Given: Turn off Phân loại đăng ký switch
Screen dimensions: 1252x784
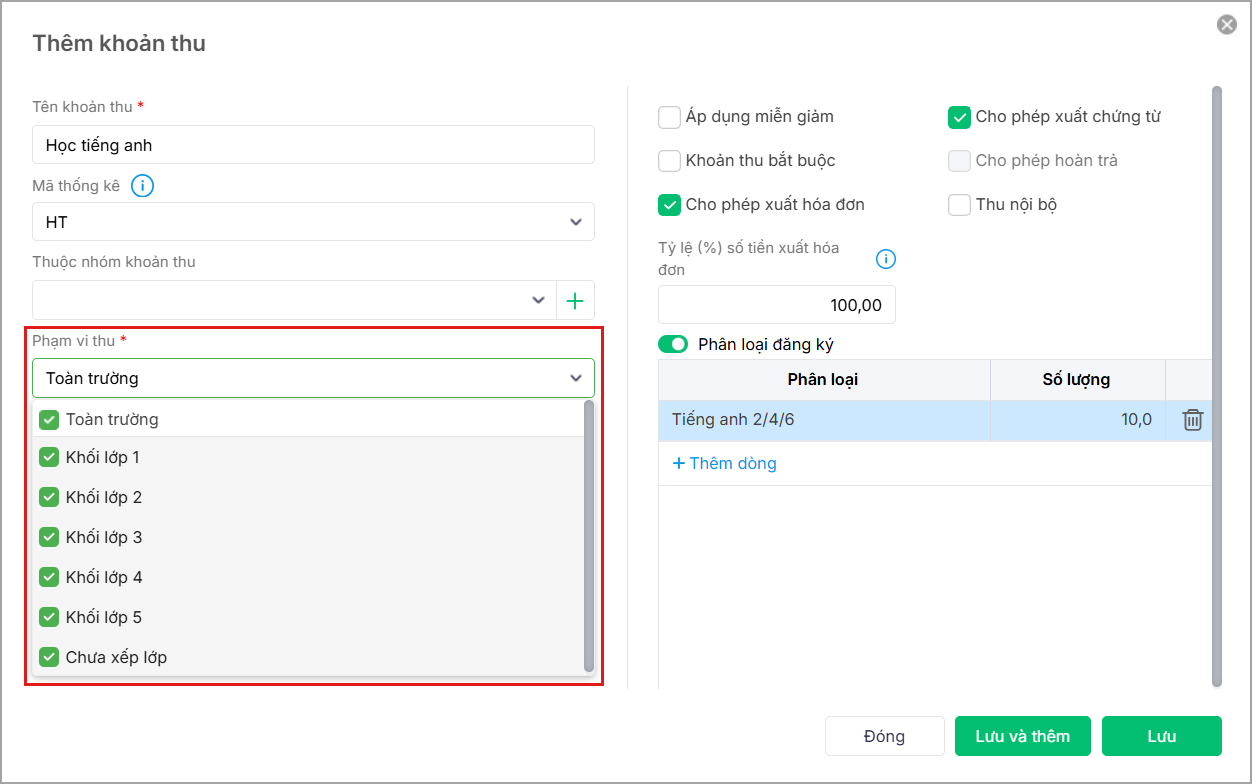Looking at the screenshot, I should click(673, 344).
